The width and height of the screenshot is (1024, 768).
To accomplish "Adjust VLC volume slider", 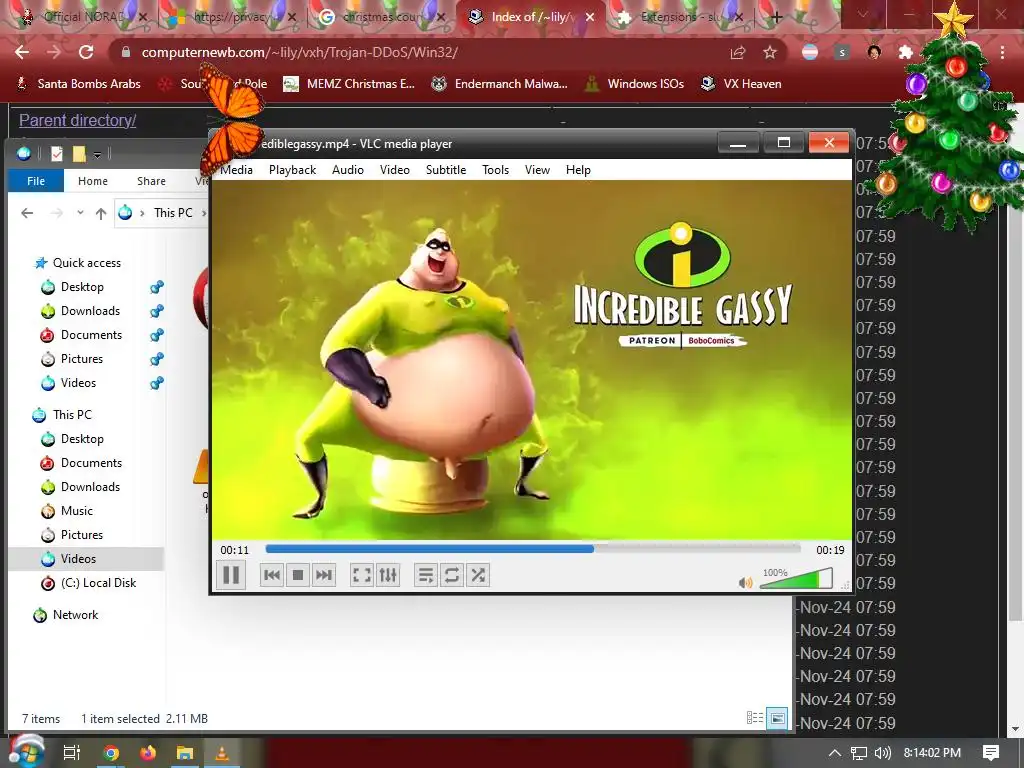I will coord(797,579).
